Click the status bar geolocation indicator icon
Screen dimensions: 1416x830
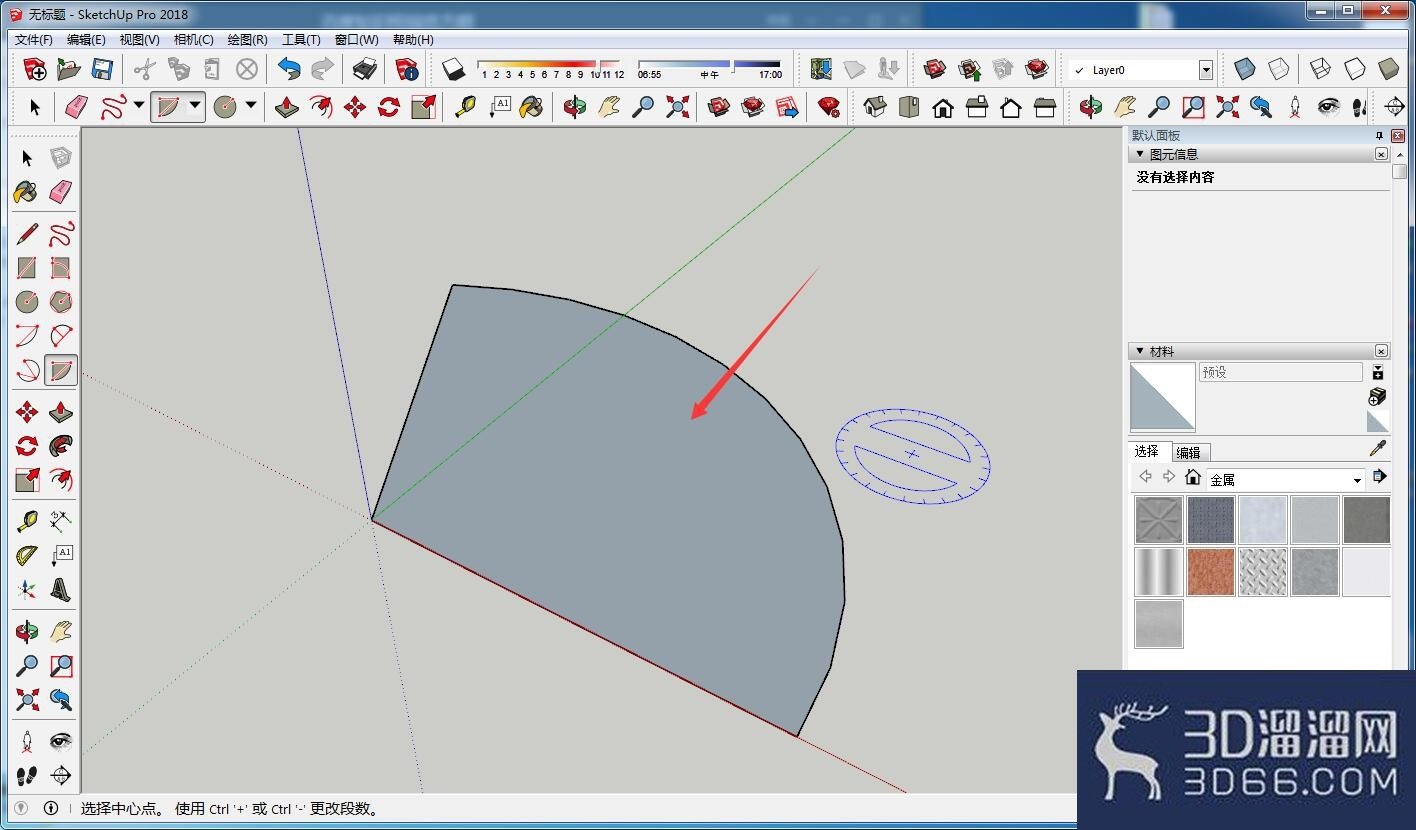(x=21, y=808)
